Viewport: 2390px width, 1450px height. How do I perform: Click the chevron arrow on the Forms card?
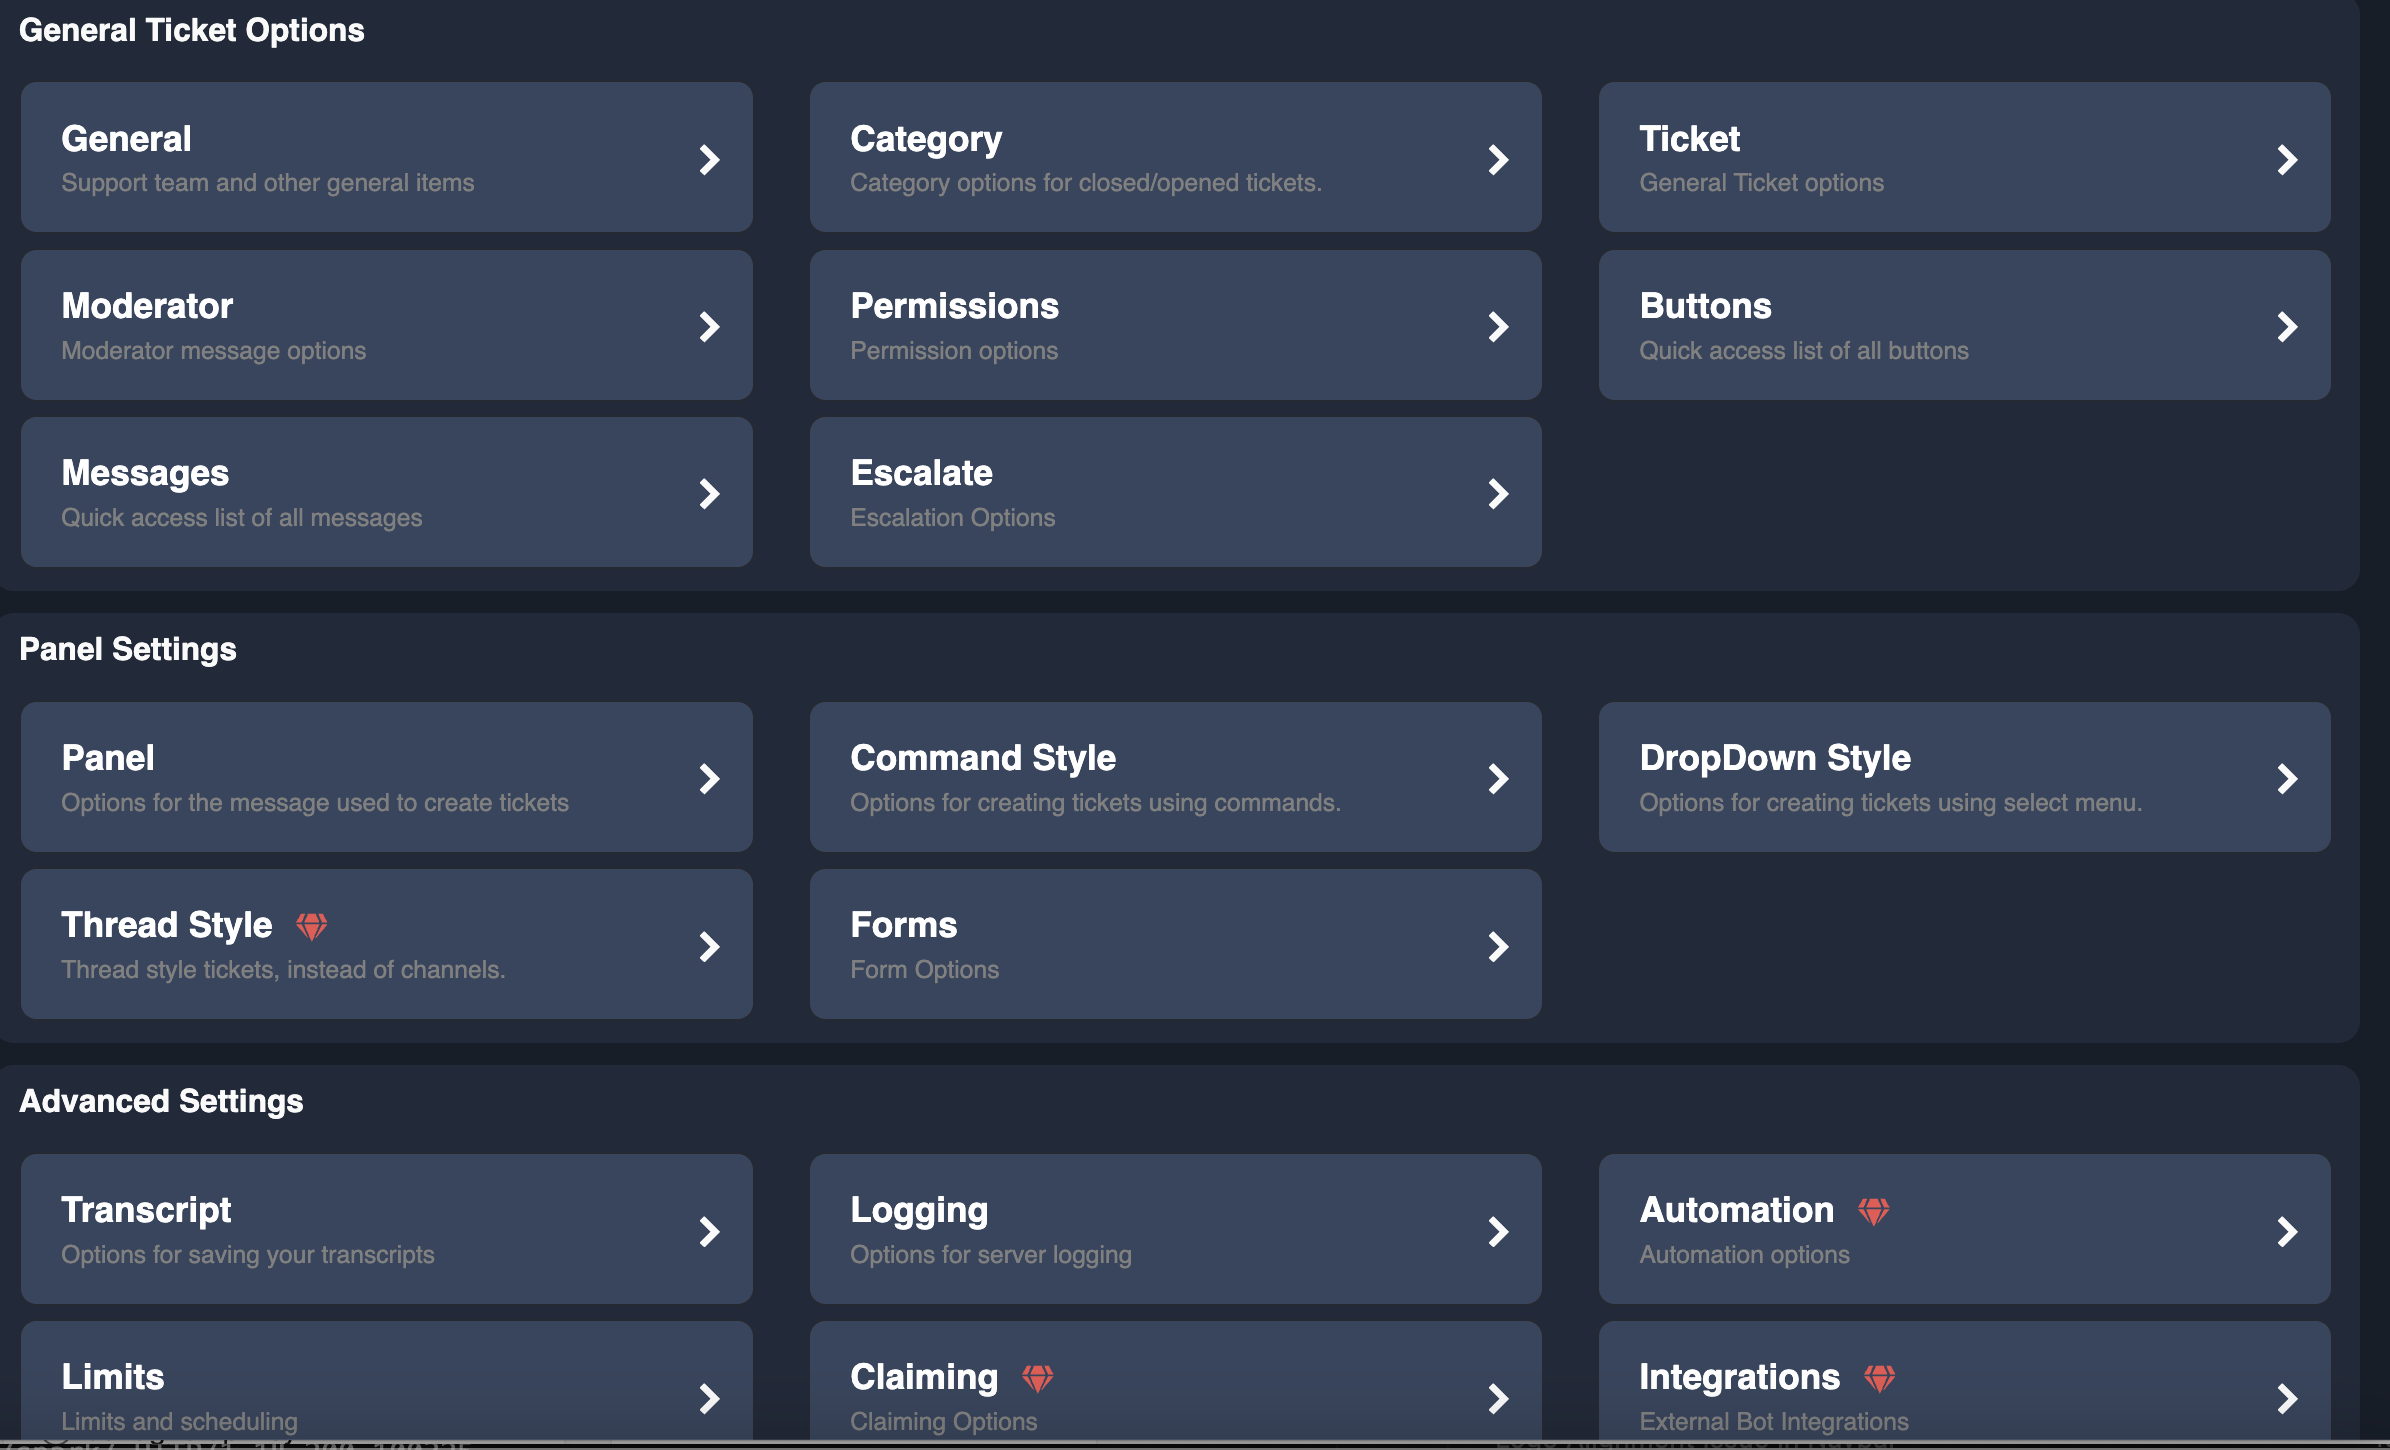(x=1498, y=946)
